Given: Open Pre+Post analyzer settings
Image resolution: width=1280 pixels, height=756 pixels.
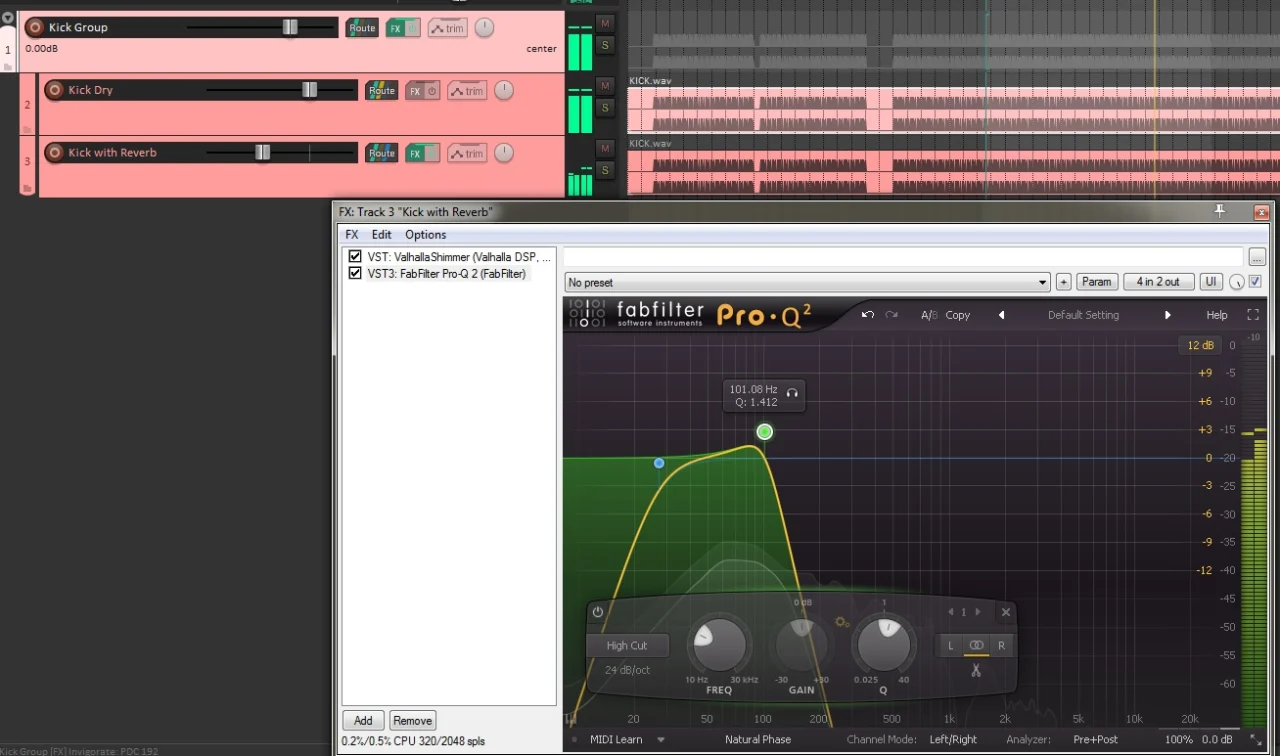Looking at the screenshot, I should (x=1096, y=740).
